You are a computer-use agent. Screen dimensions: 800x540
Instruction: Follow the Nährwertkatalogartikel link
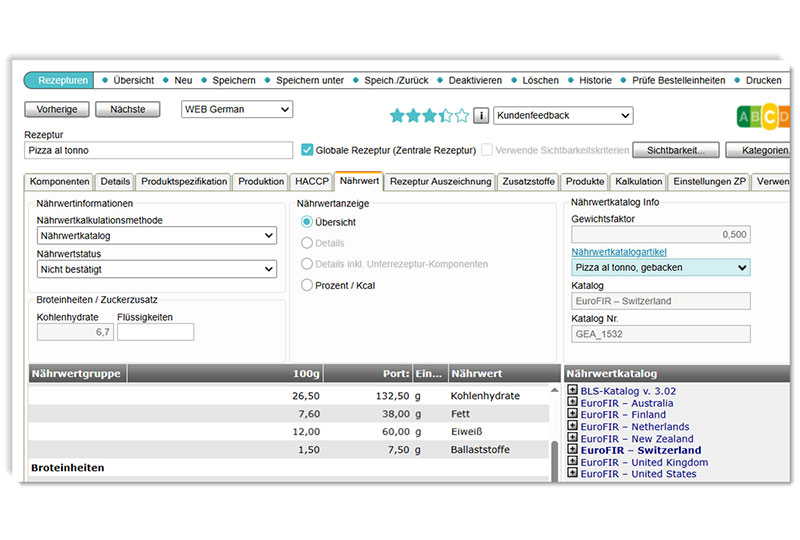[x=619, y=252]
